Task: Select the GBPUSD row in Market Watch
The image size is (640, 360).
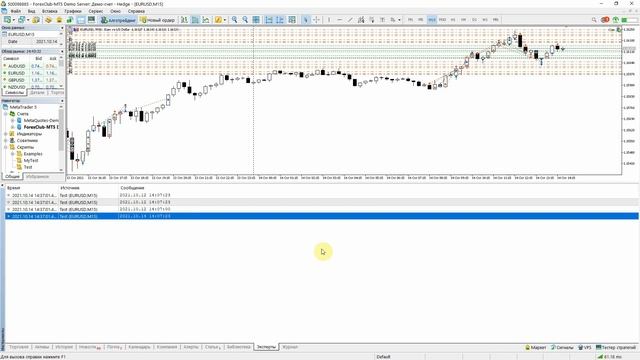Action: [x=31, y=80]
